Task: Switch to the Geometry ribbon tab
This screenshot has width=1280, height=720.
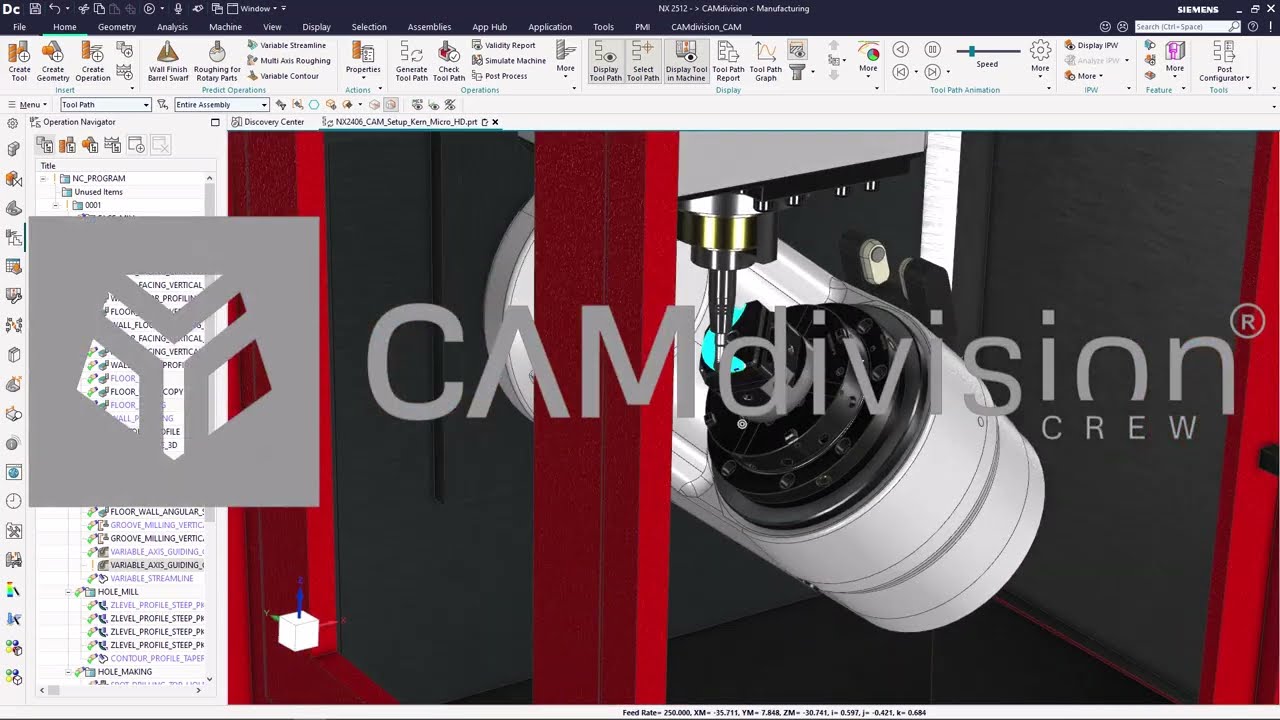Action: (117, 27)
